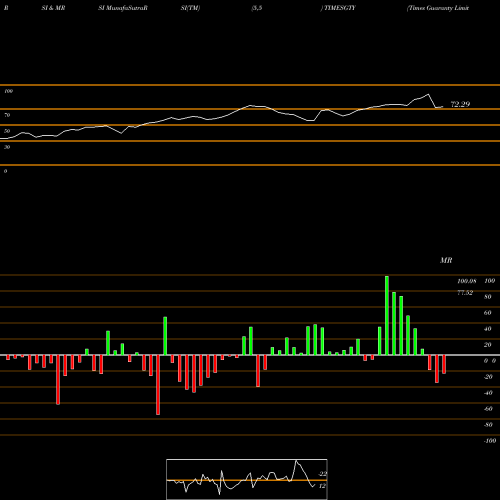This screenshot has height=500, width=500.
Task: Select the longest red MR histogram bar
Action: pos(158,385)
